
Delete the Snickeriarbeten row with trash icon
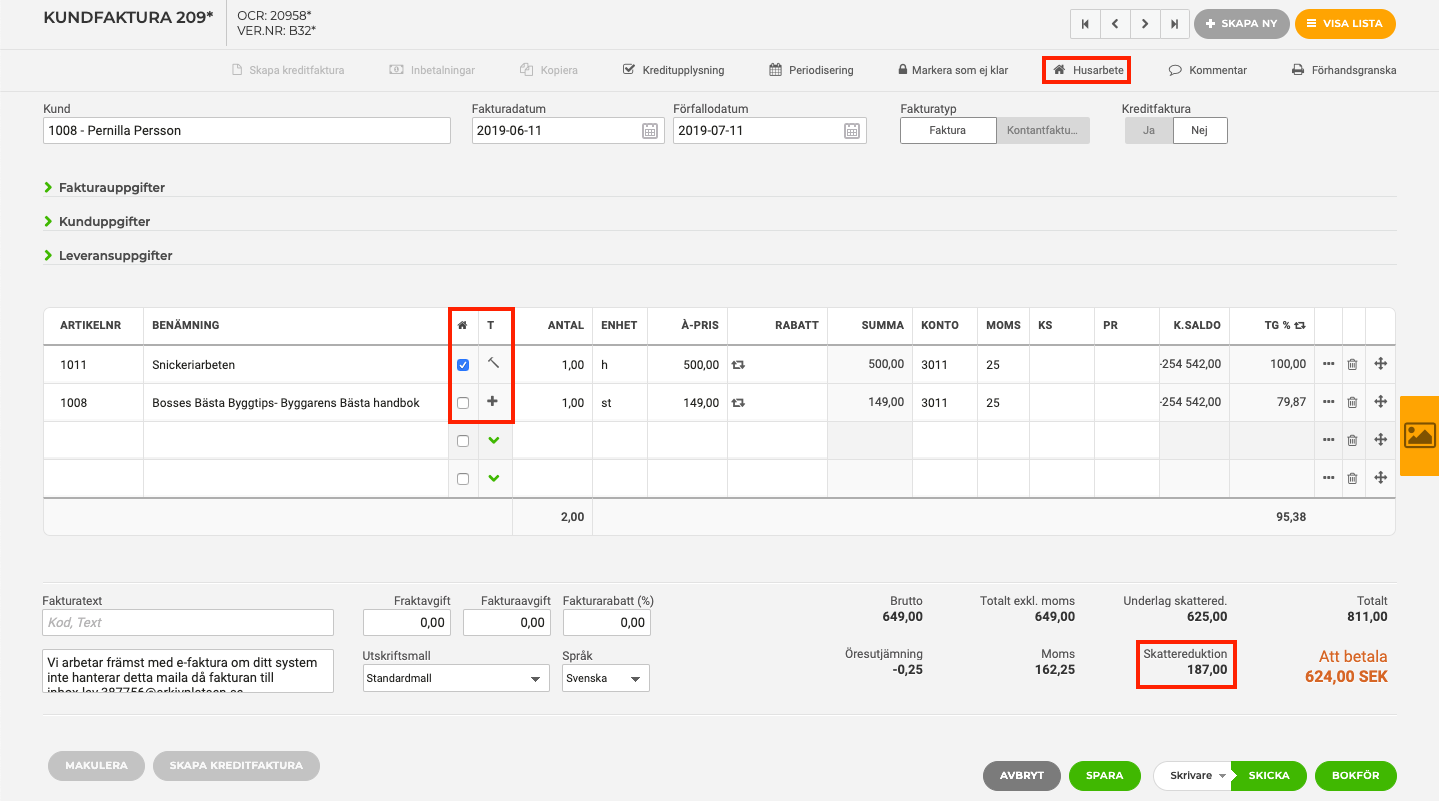click(1352, 365)
